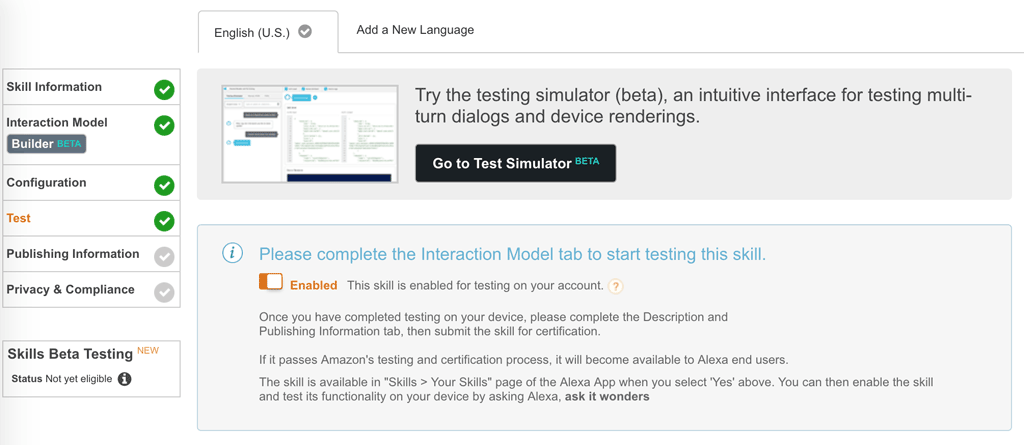The image size is (1024, 445).
Task: Click the Status Not yet eligible text
Action: [x=62, y=378]
